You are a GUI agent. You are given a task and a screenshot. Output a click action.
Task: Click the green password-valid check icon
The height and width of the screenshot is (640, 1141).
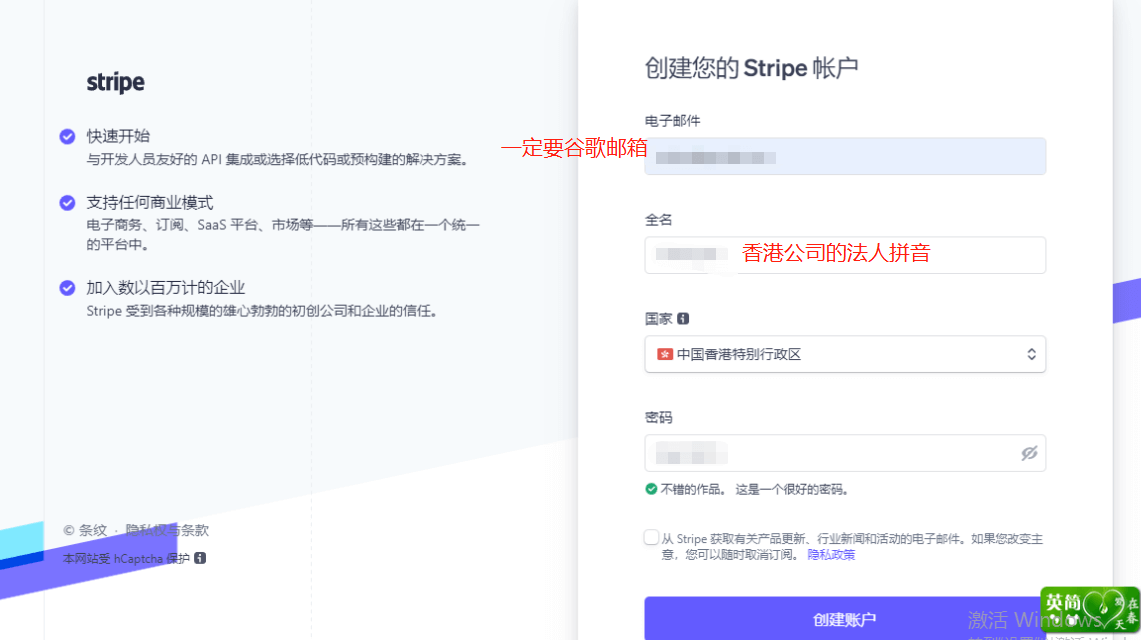point(651,489)
